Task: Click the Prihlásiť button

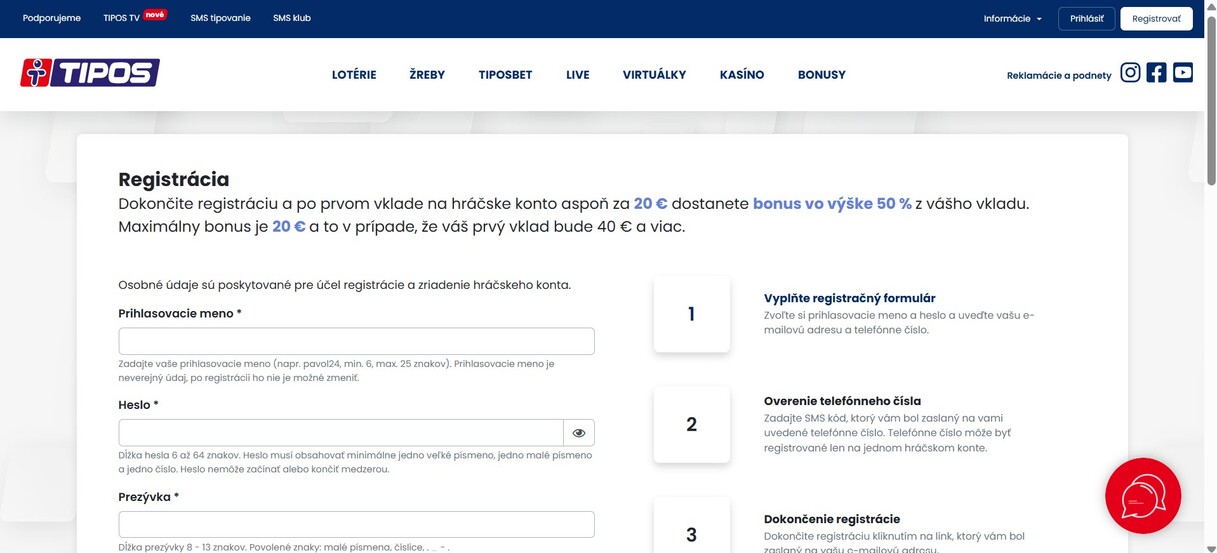Action: [x=1086, y=18]
